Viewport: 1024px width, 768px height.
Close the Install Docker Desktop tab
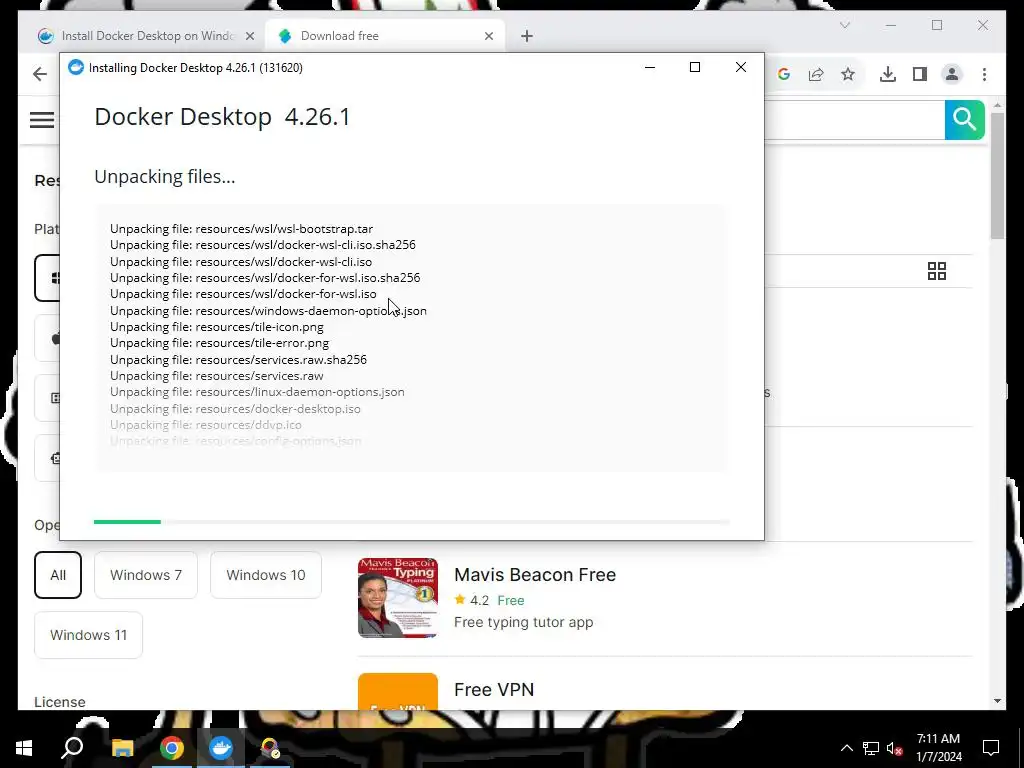click(249, 36)
